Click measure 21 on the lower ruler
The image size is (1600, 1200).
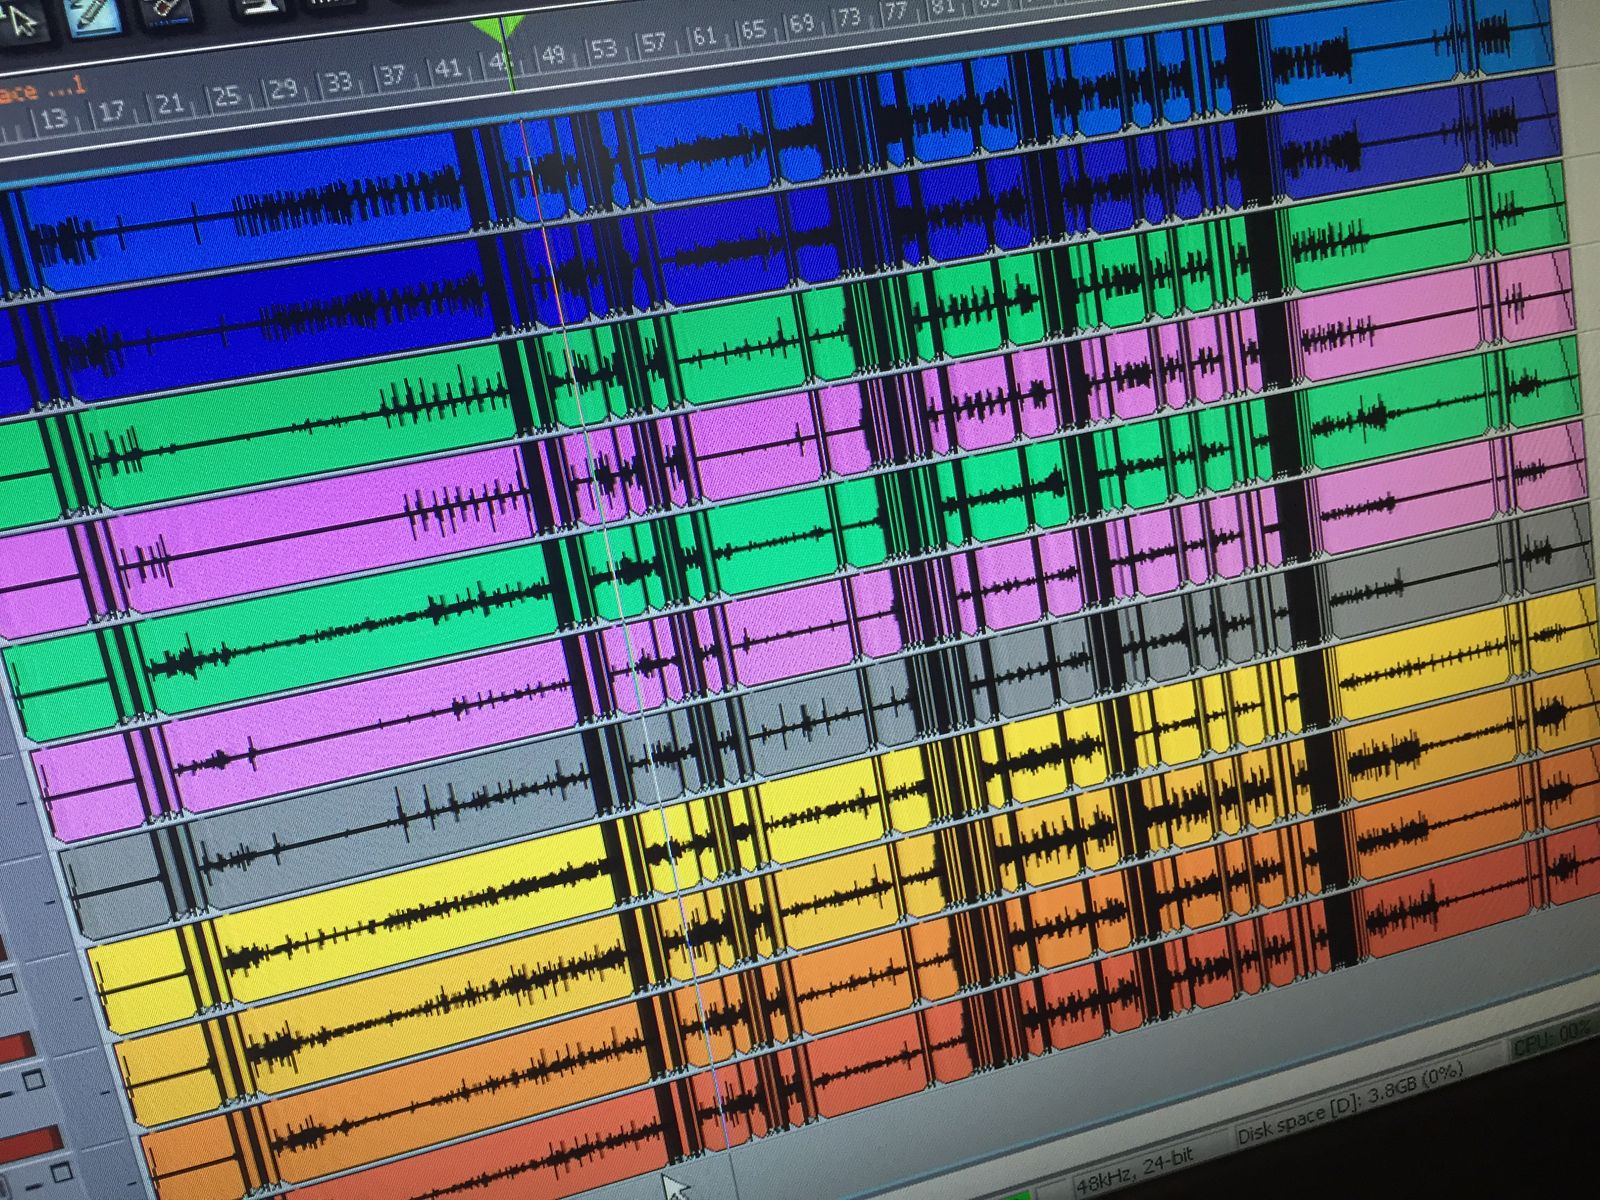170,104
